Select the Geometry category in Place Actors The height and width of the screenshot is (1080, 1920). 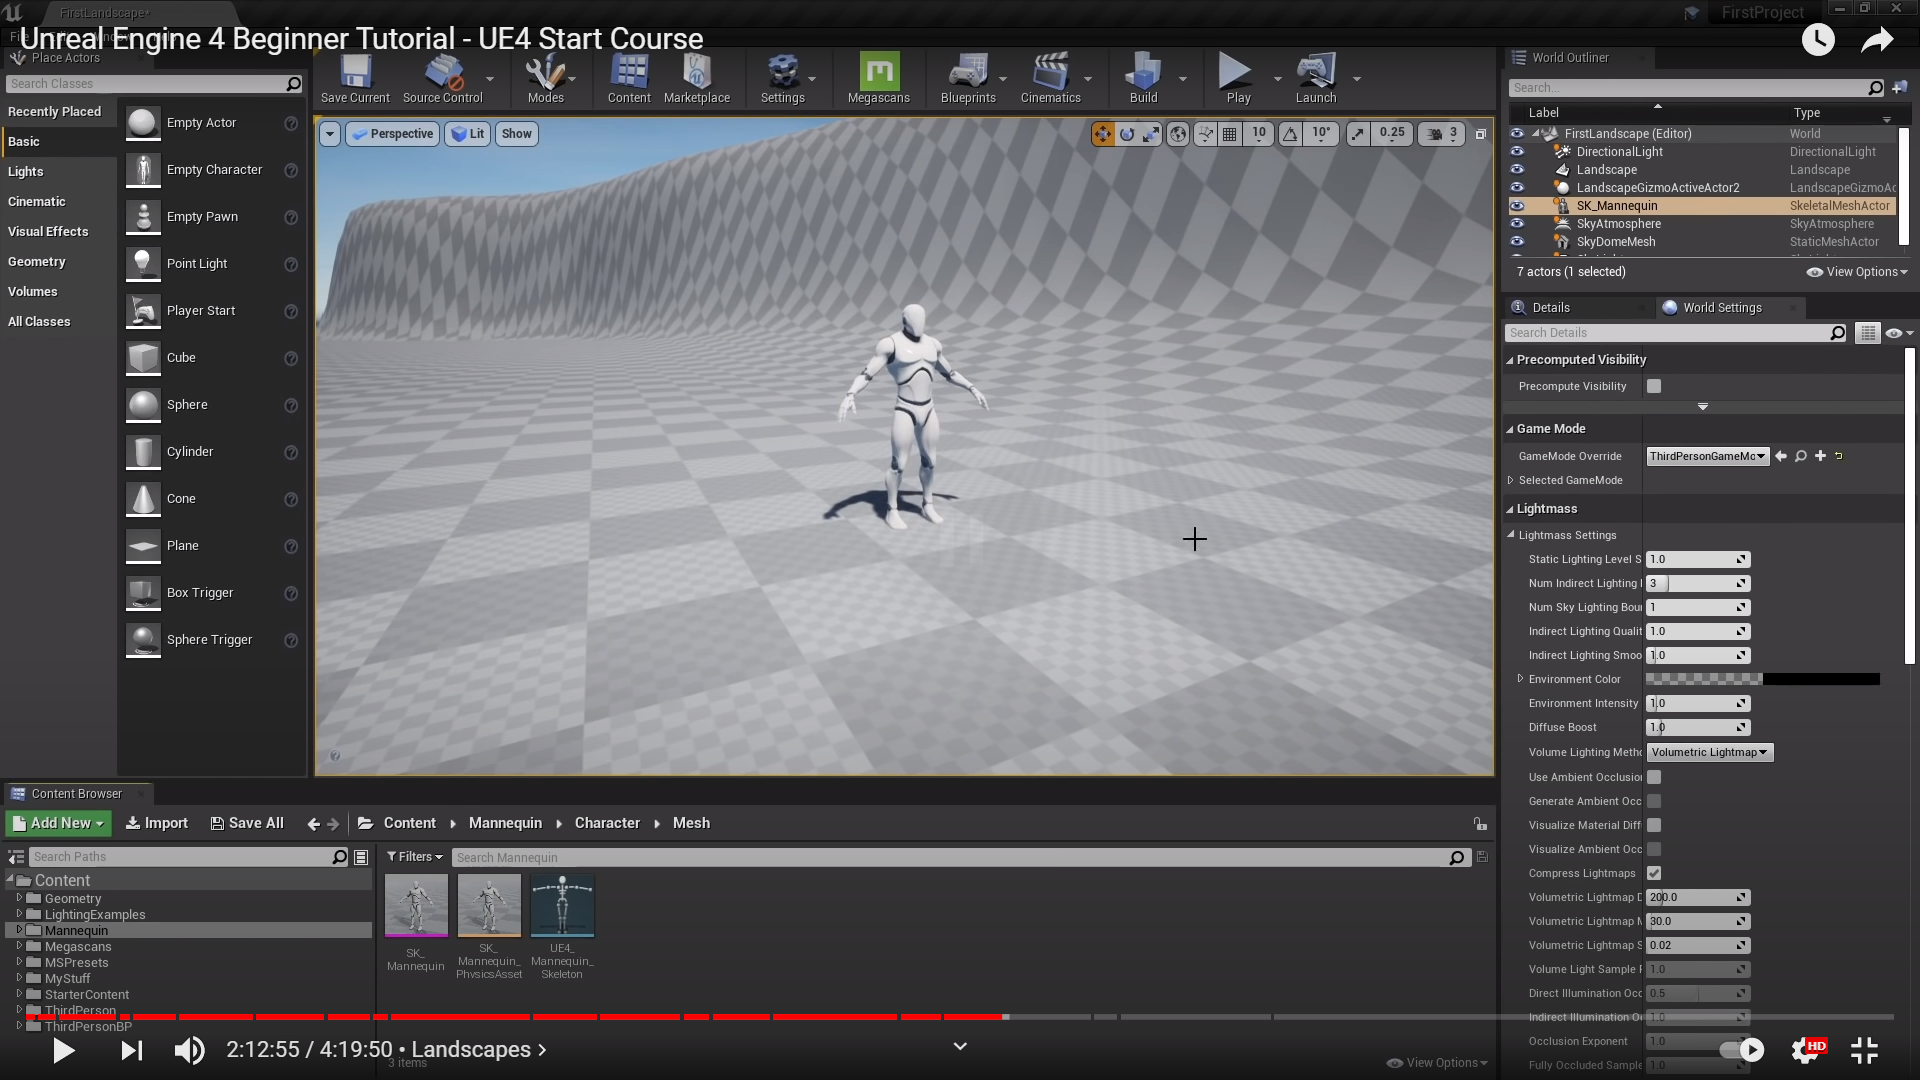(37, 262)
